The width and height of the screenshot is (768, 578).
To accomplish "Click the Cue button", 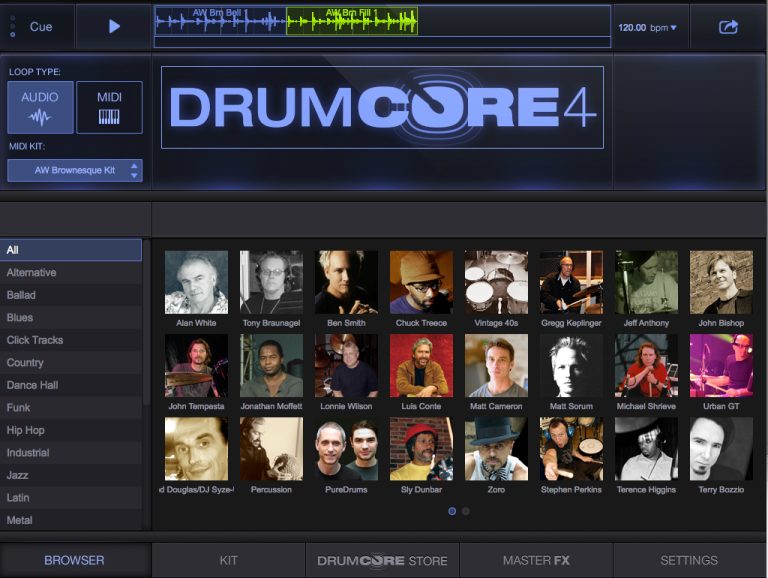I will coord(41,26).
